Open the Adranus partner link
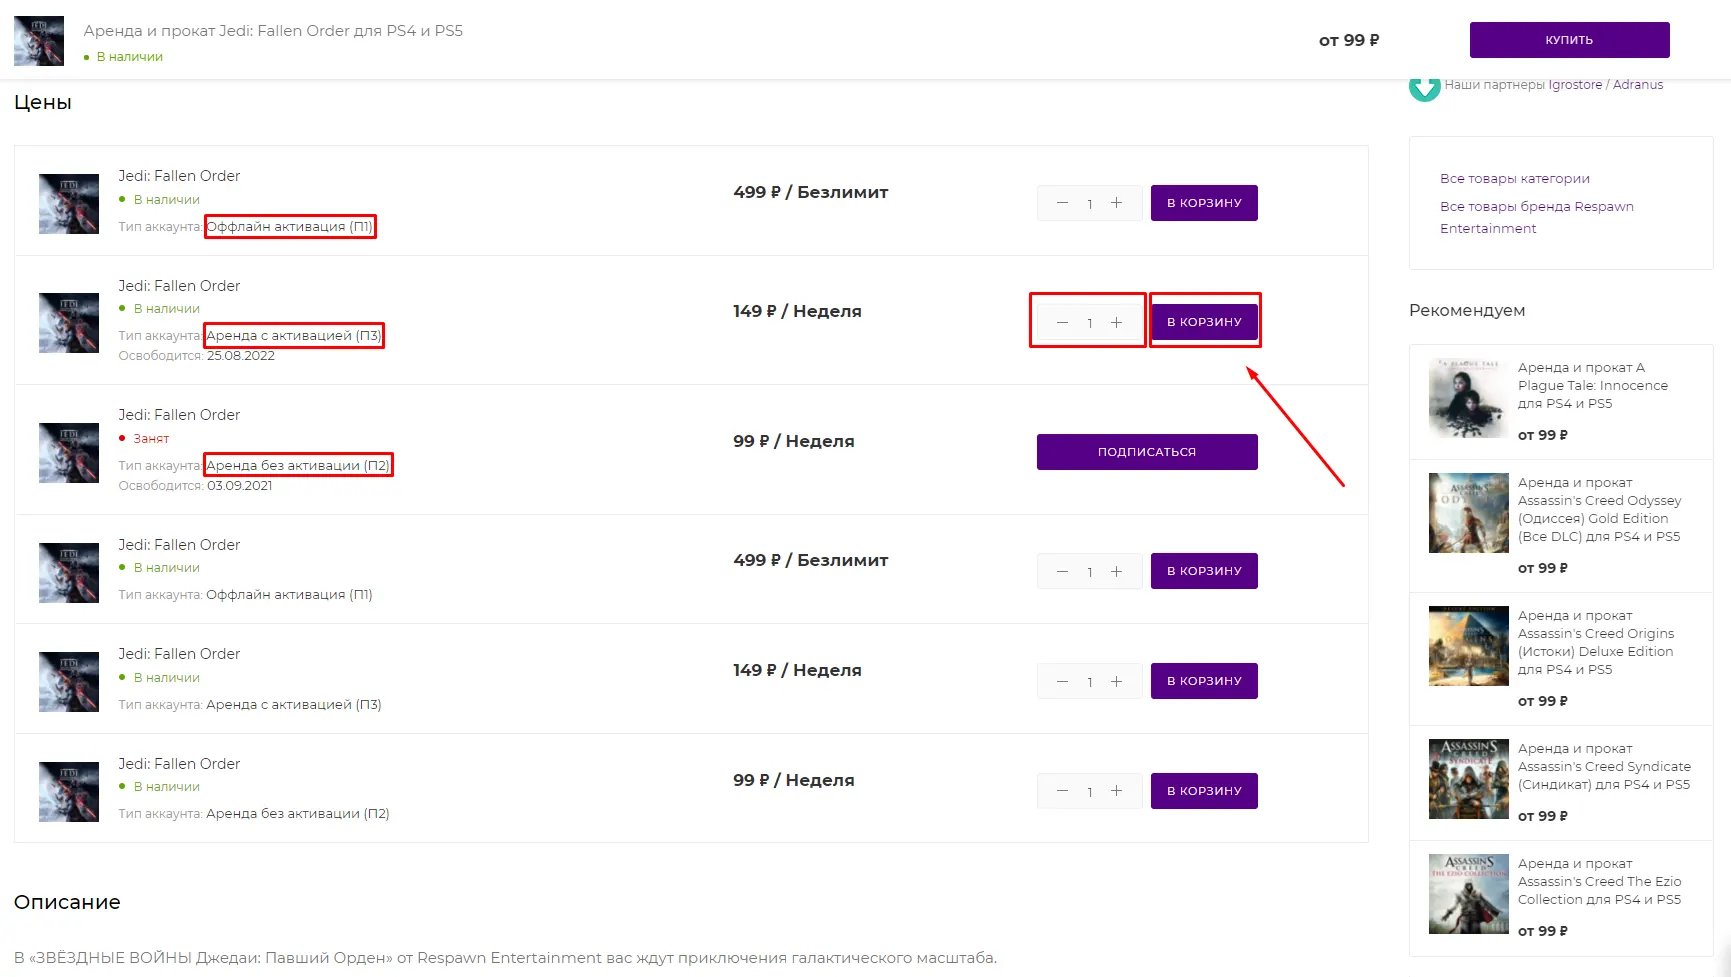 1638,85
